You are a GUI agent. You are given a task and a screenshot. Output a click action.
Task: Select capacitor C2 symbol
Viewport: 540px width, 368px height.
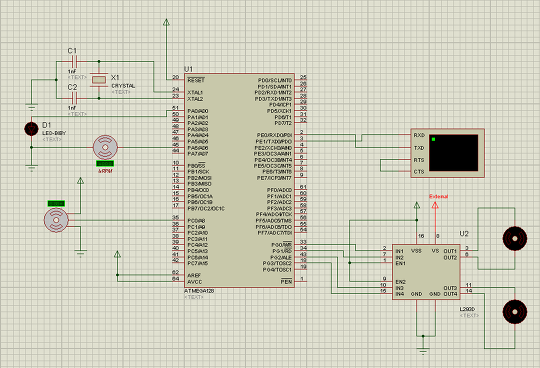click(x=74, y=98)
